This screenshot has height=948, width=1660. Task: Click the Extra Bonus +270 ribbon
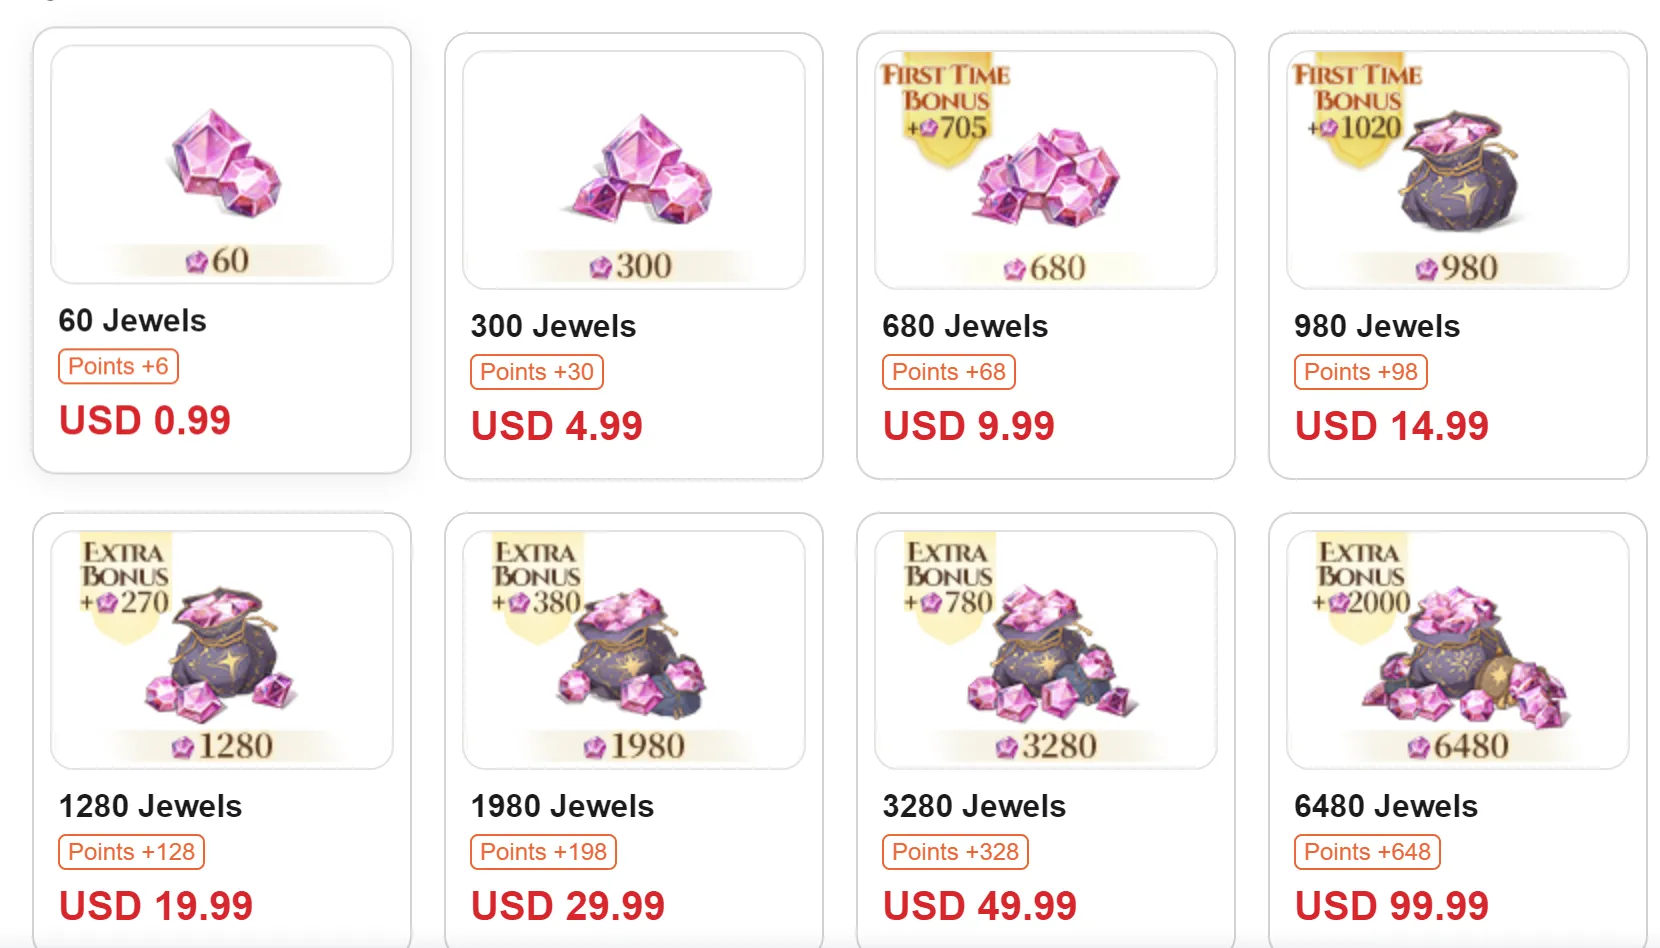pos(125,582)
